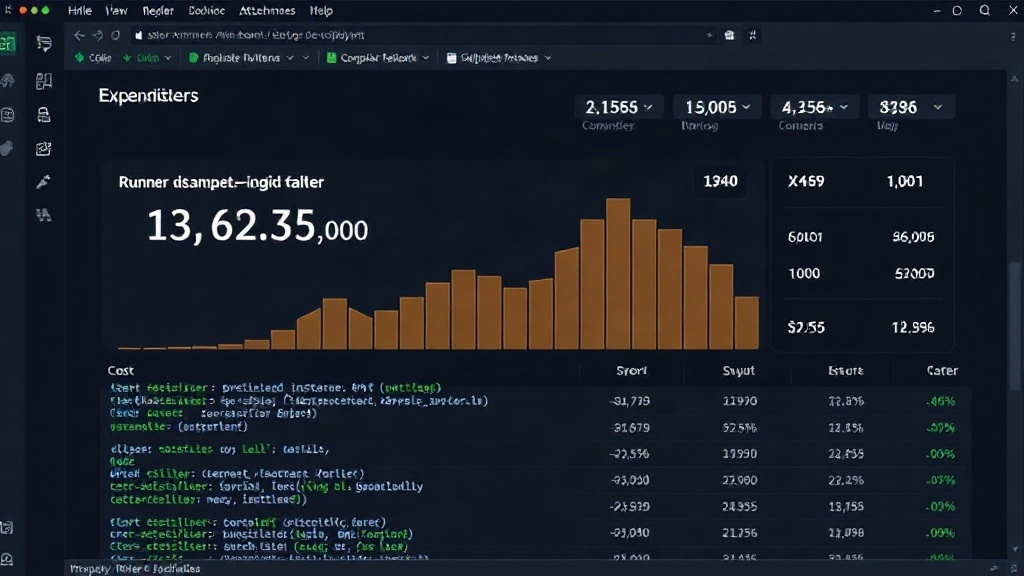Click the white Gilpllett toolbar icon
This screenshot has height=576, width=1024.
point(451,57)
